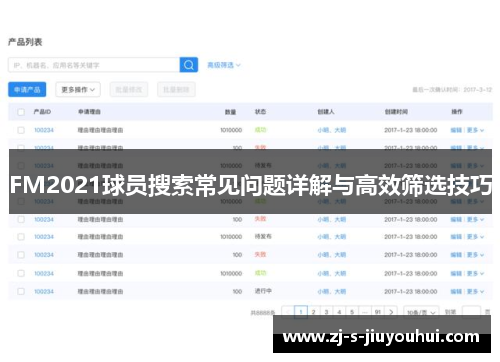Click the 数量 column header

click(x=231, y=112)
